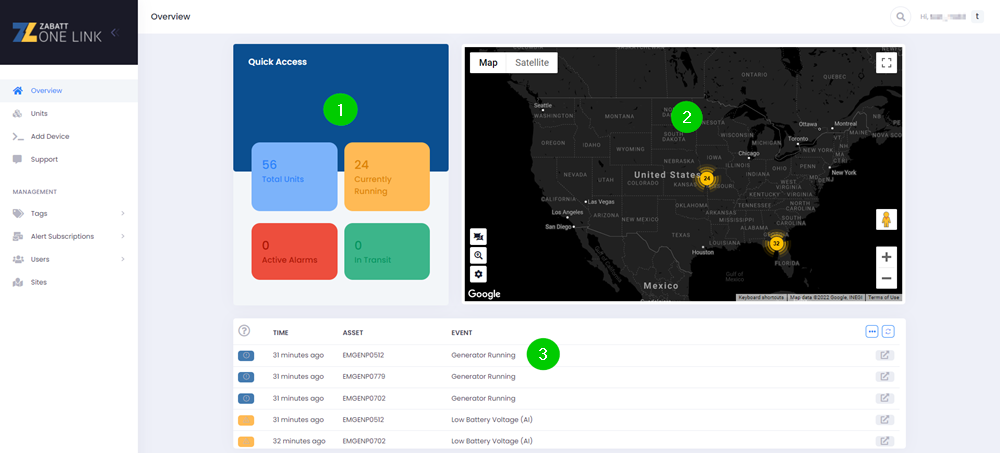The width and height of the screenshot is (1000, 453).
Task: Open the three-dots options for events table
Action: coord(871,331)
